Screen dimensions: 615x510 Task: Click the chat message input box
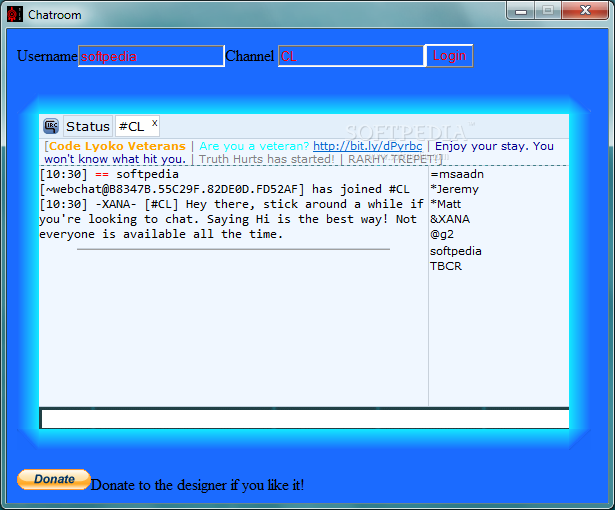pyautogui.click(x=304, y=419)
